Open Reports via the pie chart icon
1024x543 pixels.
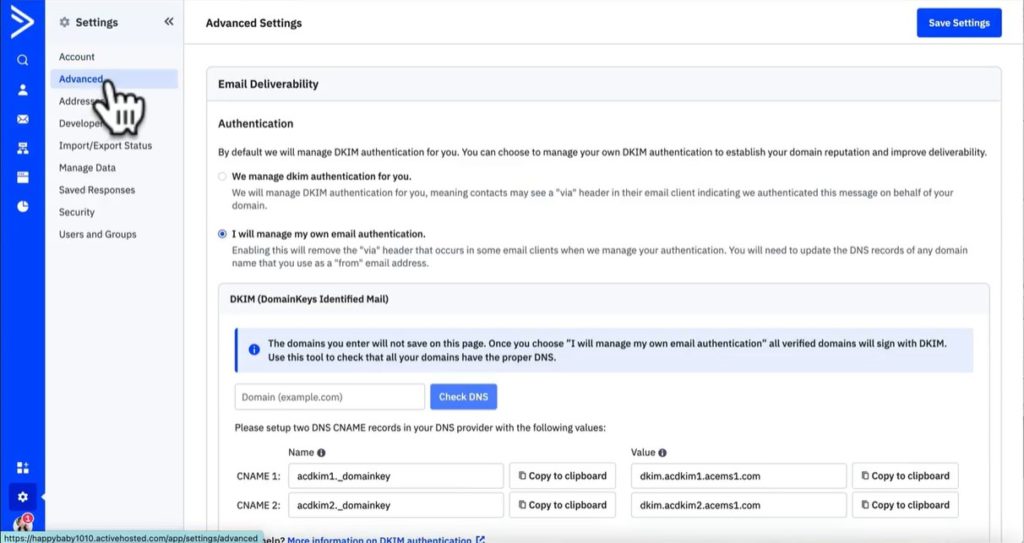coord(22,206)
